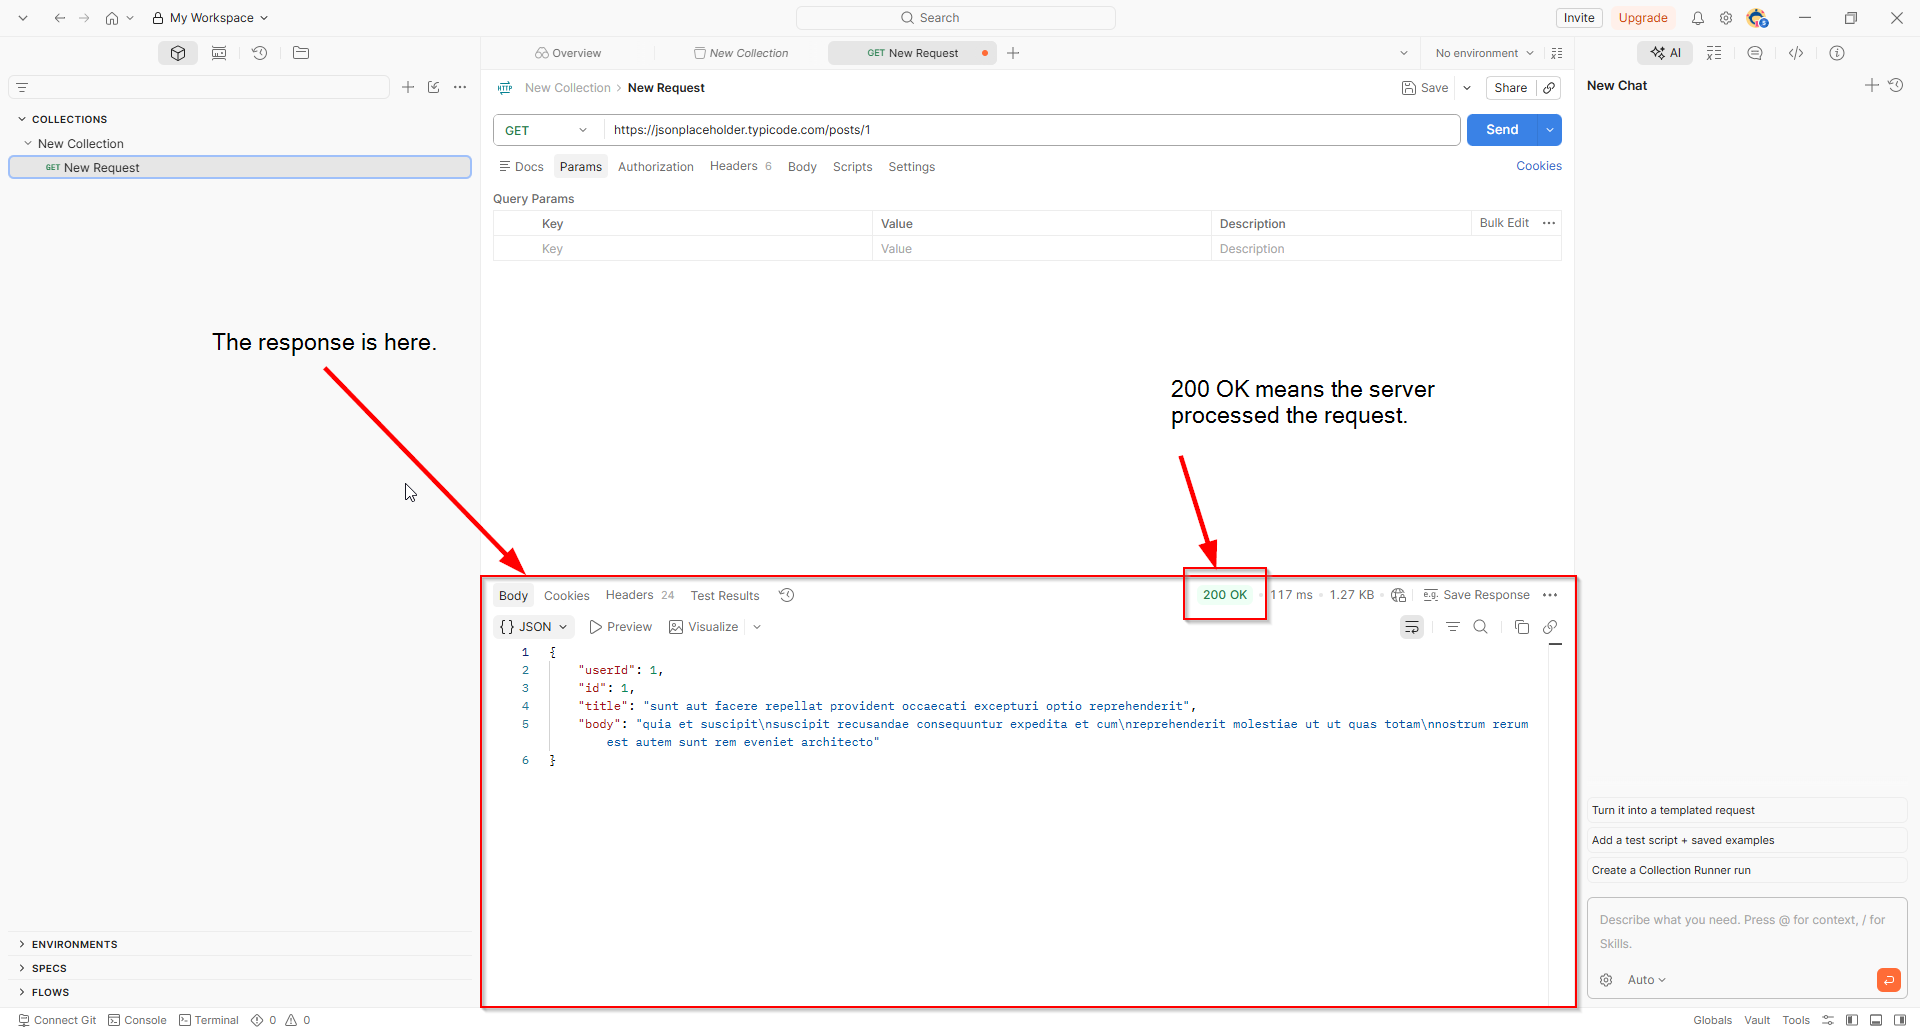Open the History sidebar icon

pyautogui.click(x=259, y=53)
